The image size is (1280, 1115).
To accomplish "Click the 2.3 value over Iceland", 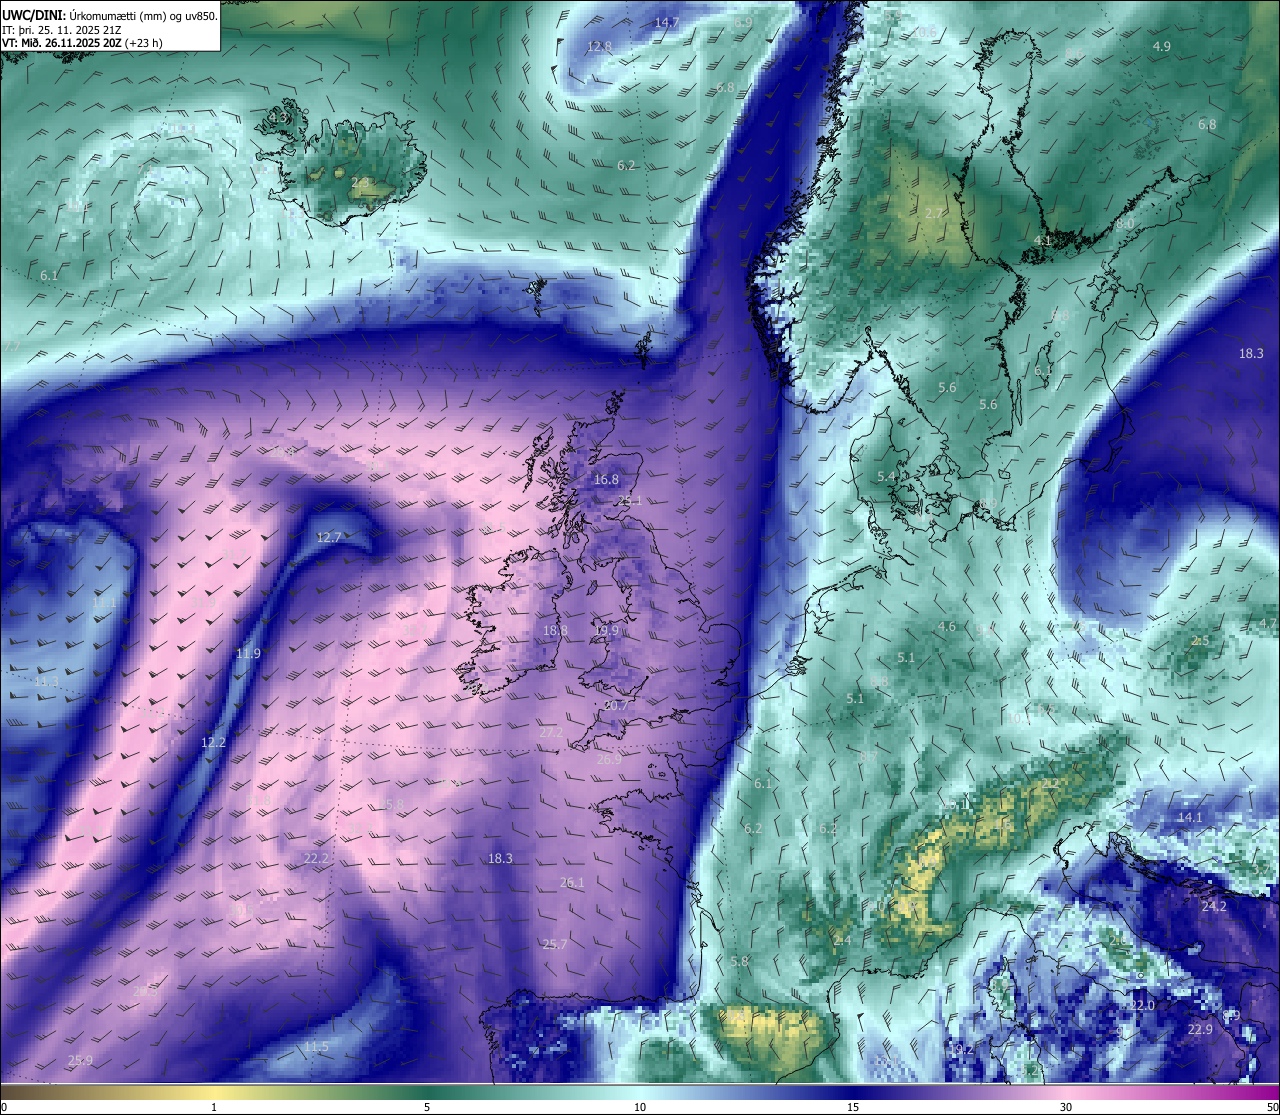I will (360, 183).
